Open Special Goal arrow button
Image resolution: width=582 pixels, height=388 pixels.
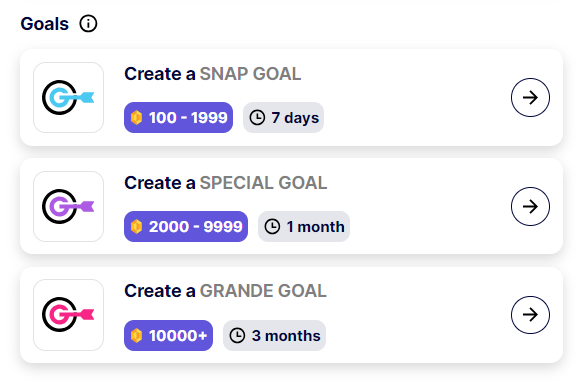530,206
